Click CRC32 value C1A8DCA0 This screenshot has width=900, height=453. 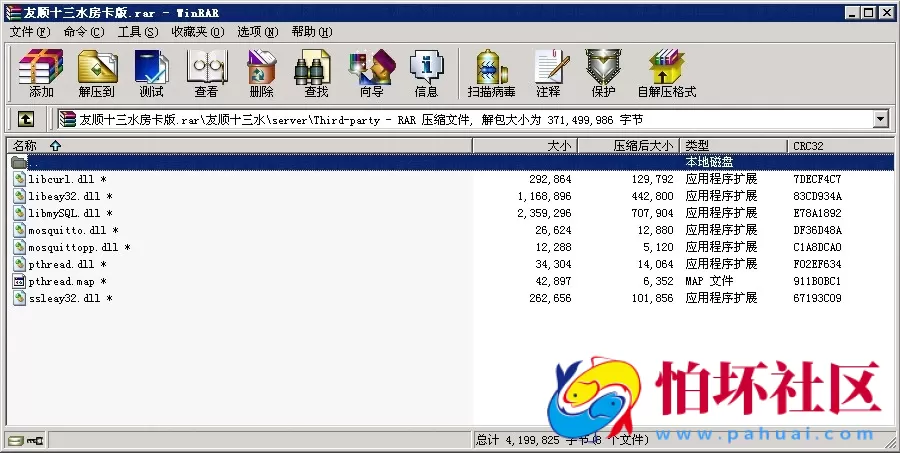click(817, 247)
